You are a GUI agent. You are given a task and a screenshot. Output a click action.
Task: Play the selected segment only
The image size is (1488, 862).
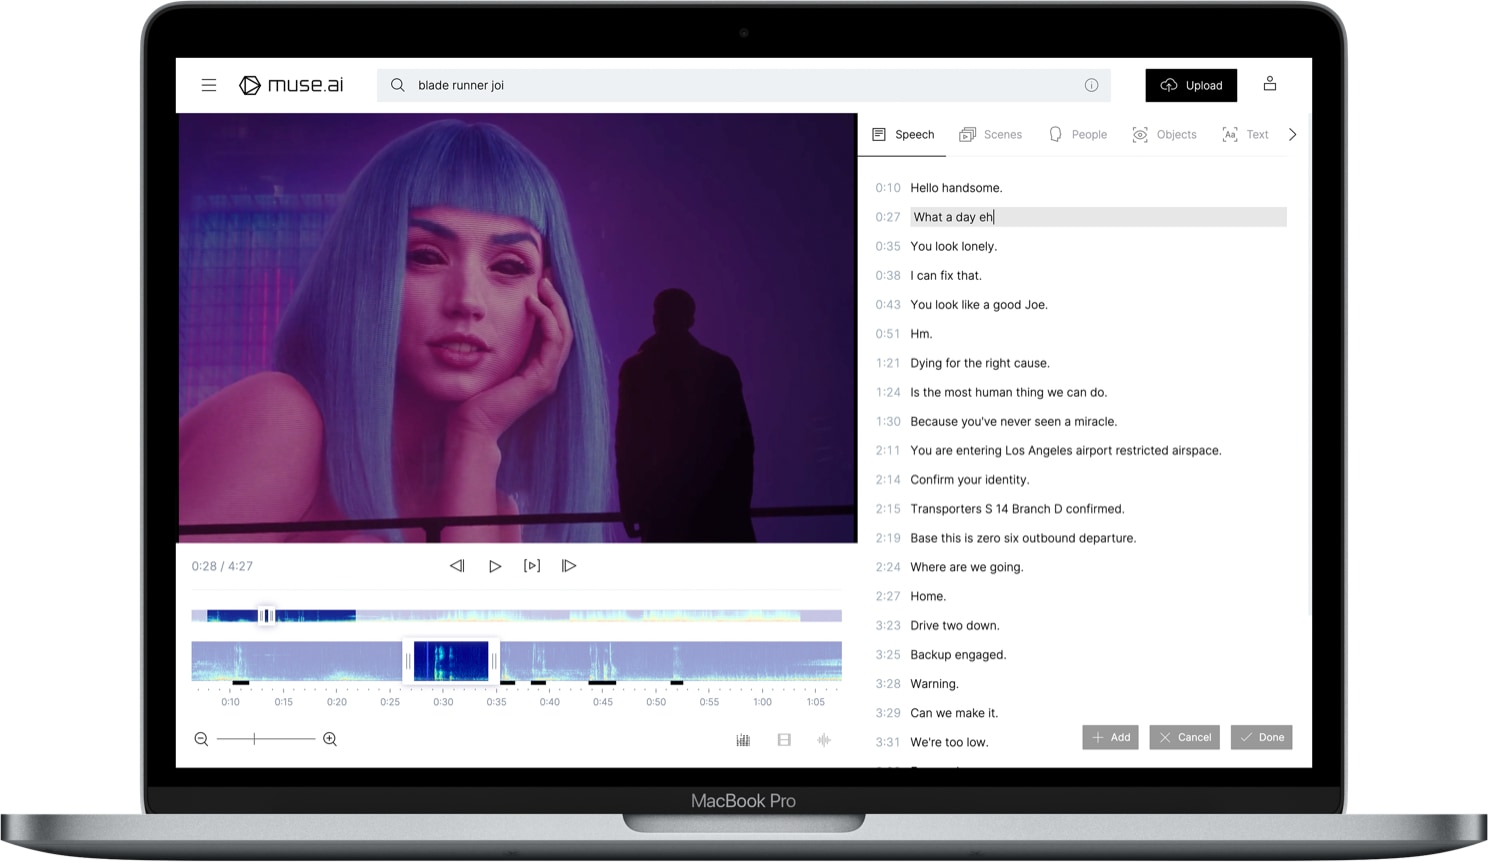tap(532, 566)
